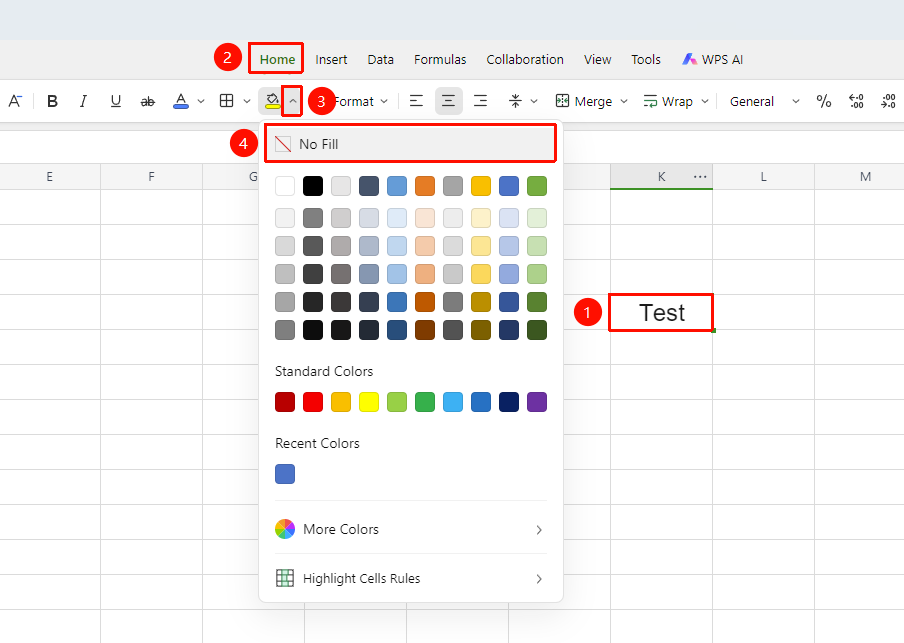Open the Merge dropdown arrow
The width and height of the screenshot is (904, 643).
[624, 101]
